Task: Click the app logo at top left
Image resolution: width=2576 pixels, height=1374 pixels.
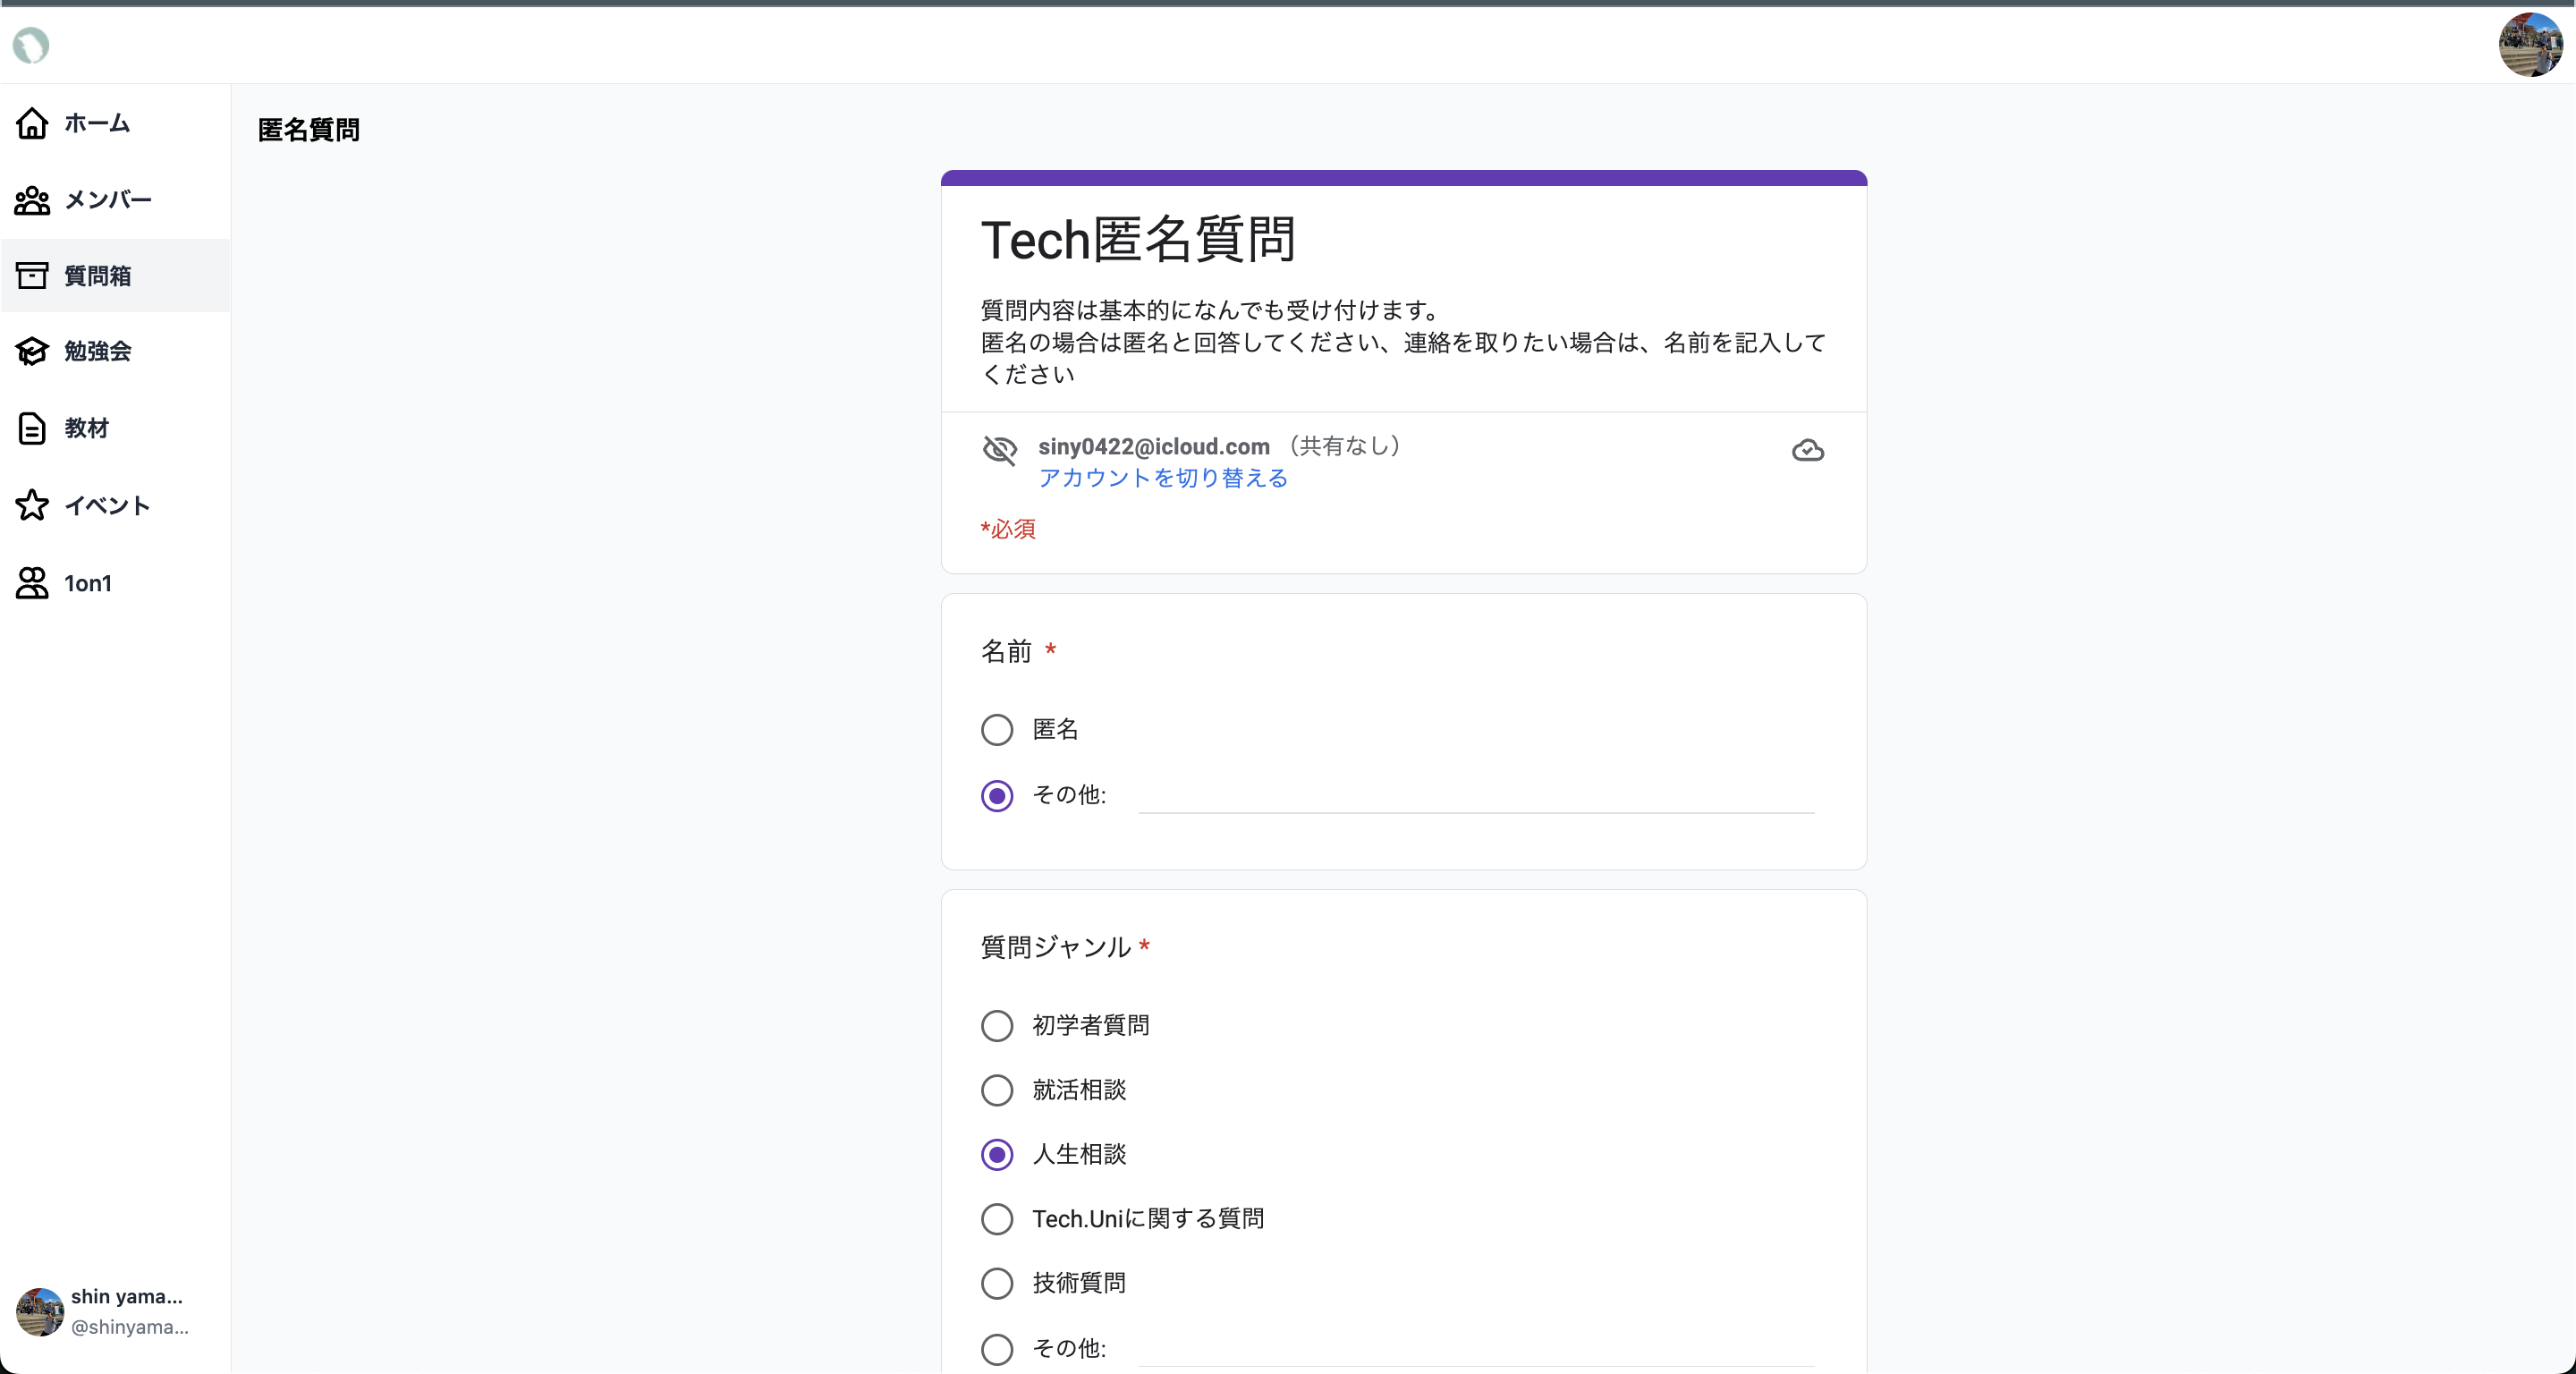Action: click(30, 45)
